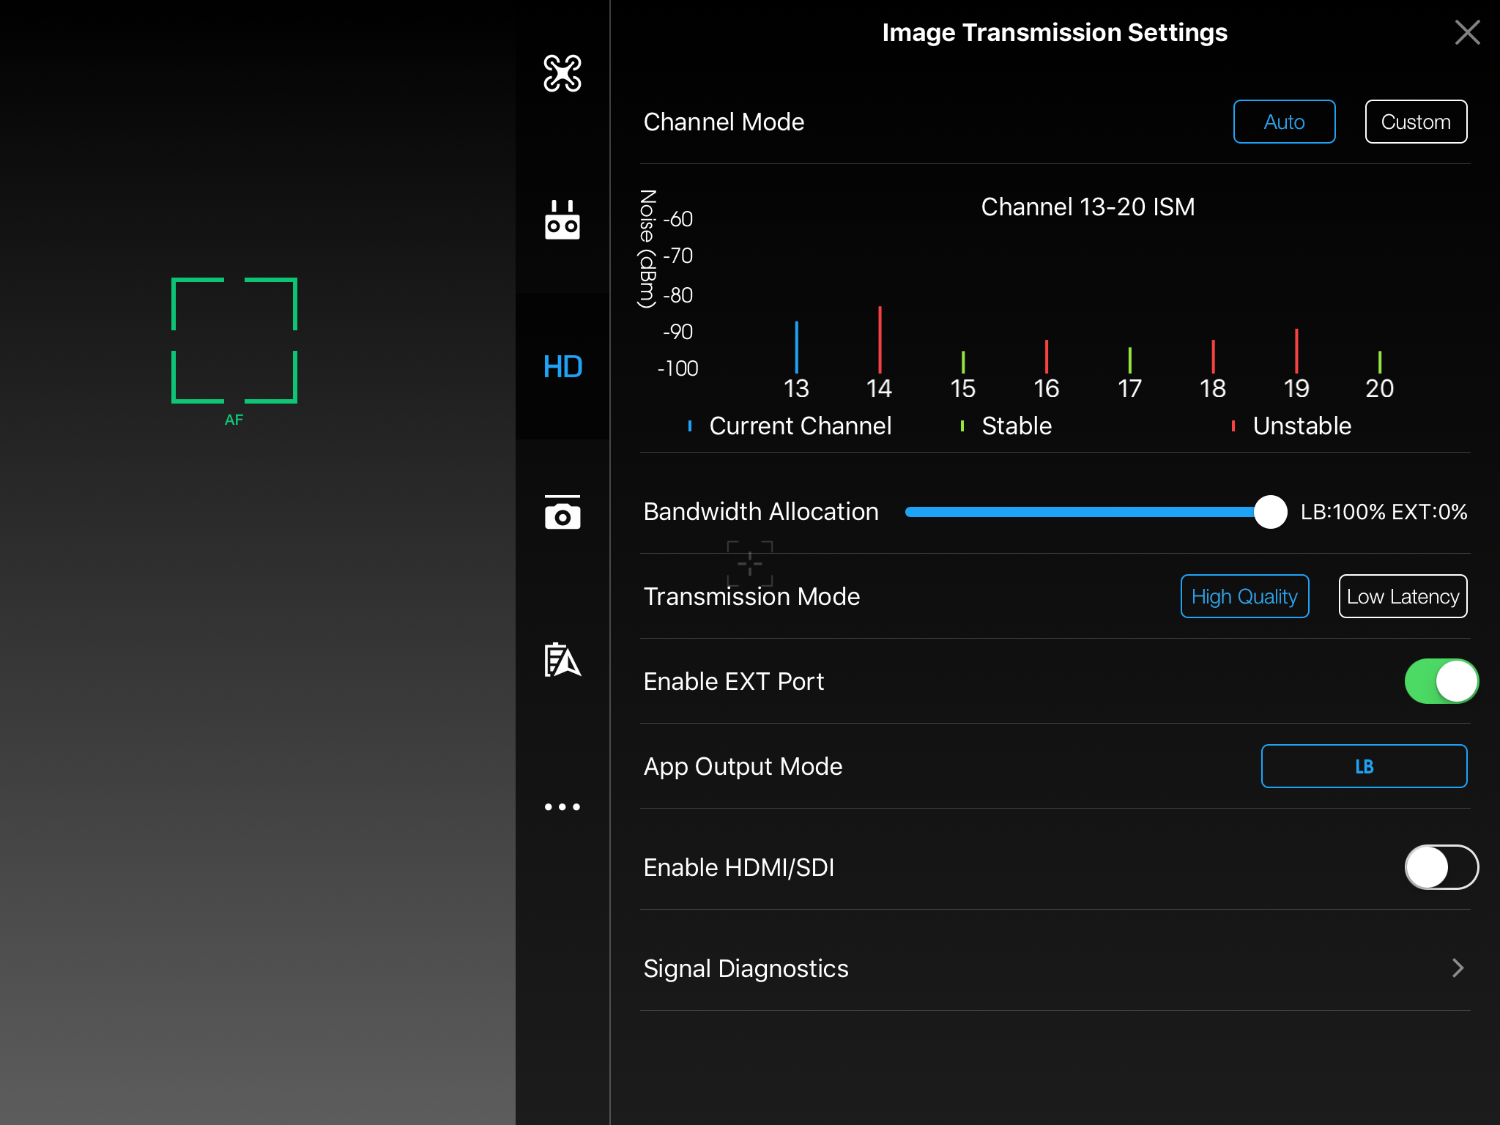Open map flight route settings icon
The width and height of the screenshot is (1500, 1125).
point(562,660)
